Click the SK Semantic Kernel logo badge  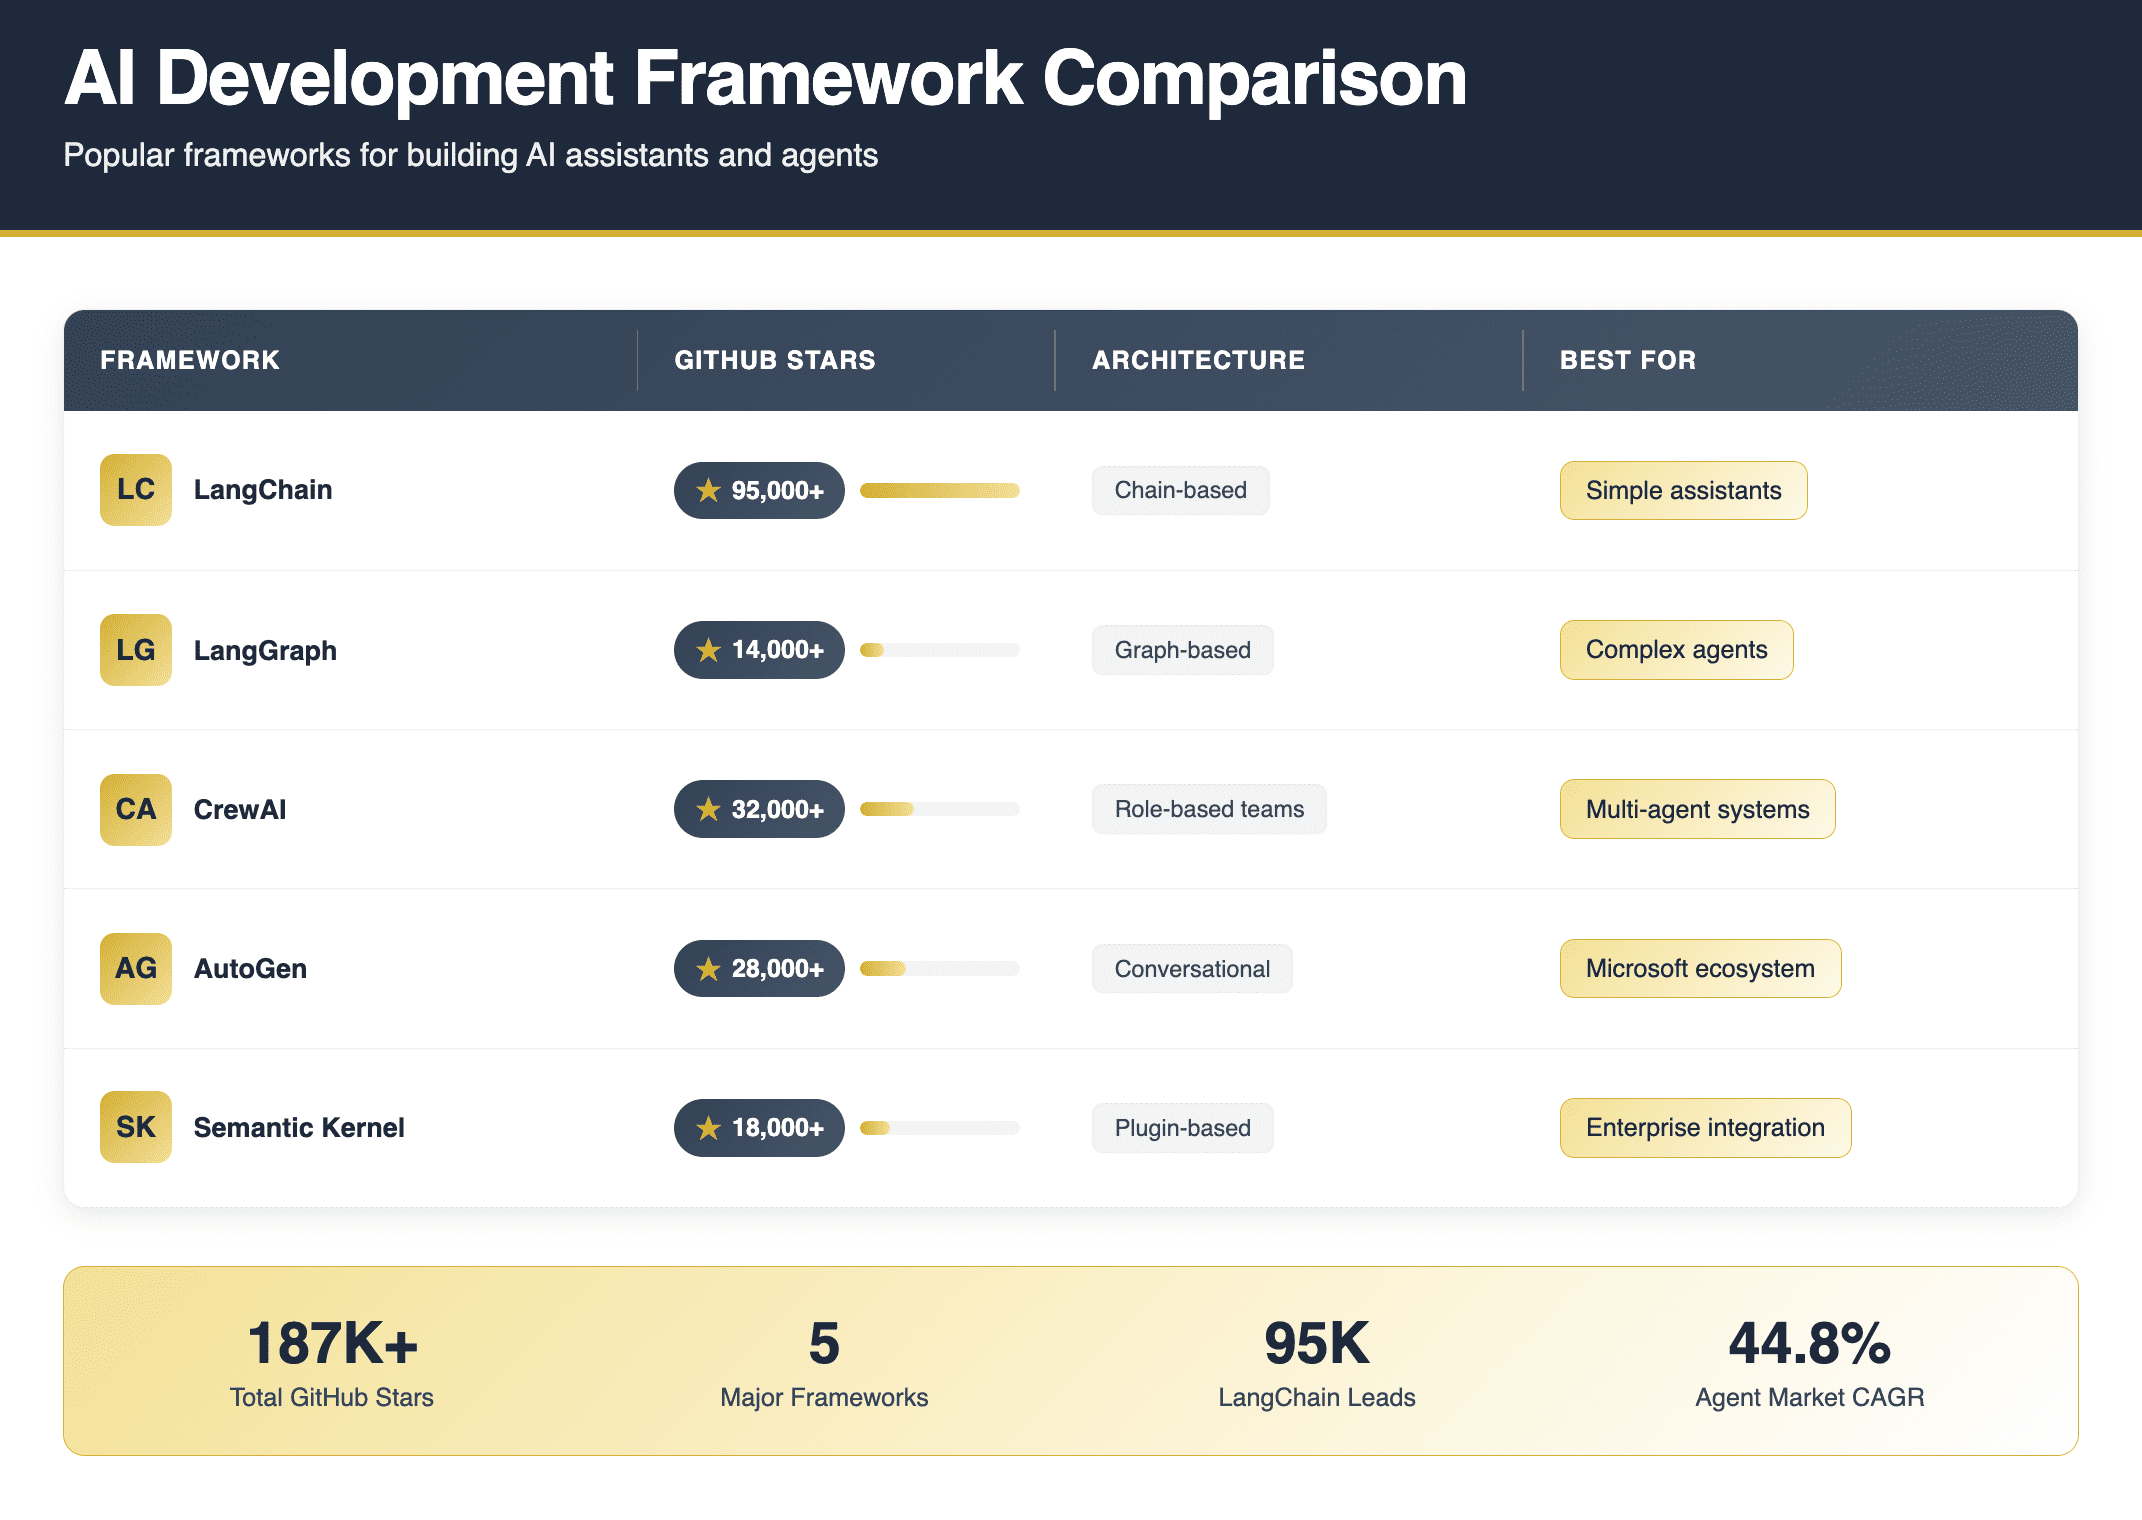coord(136,1127)
